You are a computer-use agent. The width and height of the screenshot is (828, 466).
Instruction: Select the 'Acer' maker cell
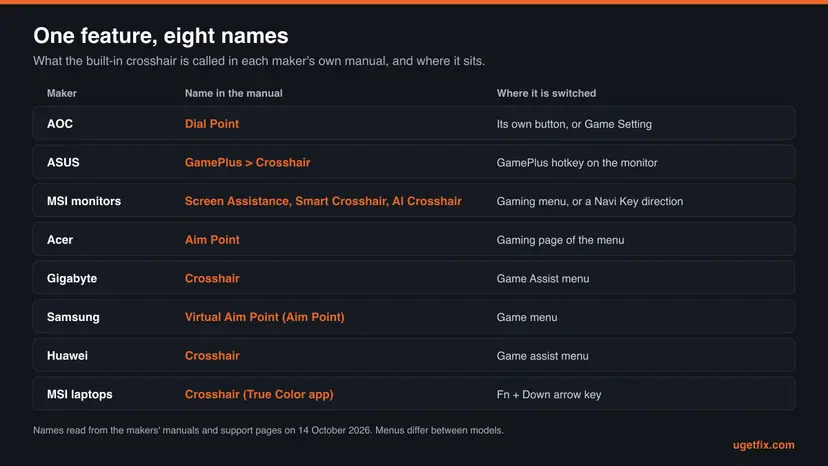[60, 239]
